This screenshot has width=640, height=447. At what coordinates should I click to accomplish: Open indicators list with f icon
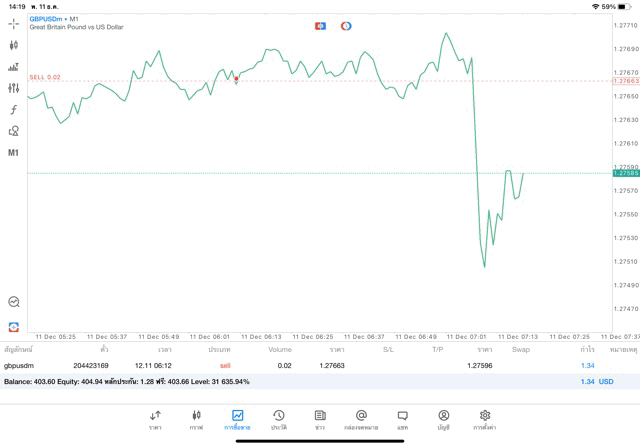14,109
